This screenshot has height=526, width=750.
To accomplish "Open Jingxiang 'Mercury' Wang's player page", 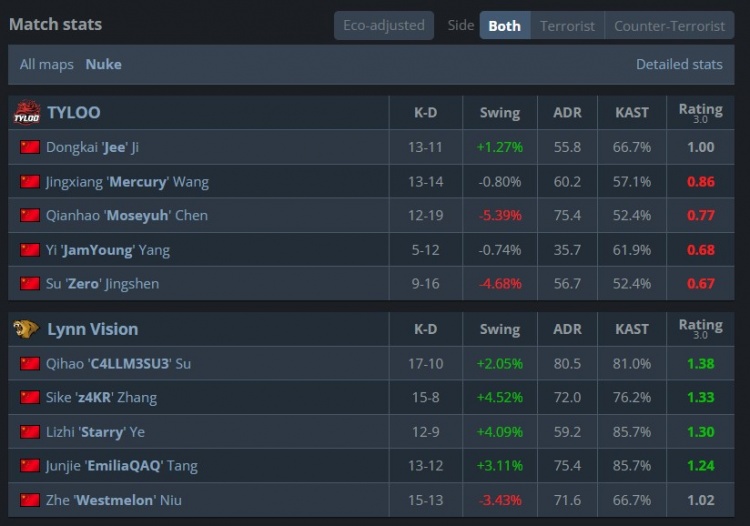I will tap(127, 182).
